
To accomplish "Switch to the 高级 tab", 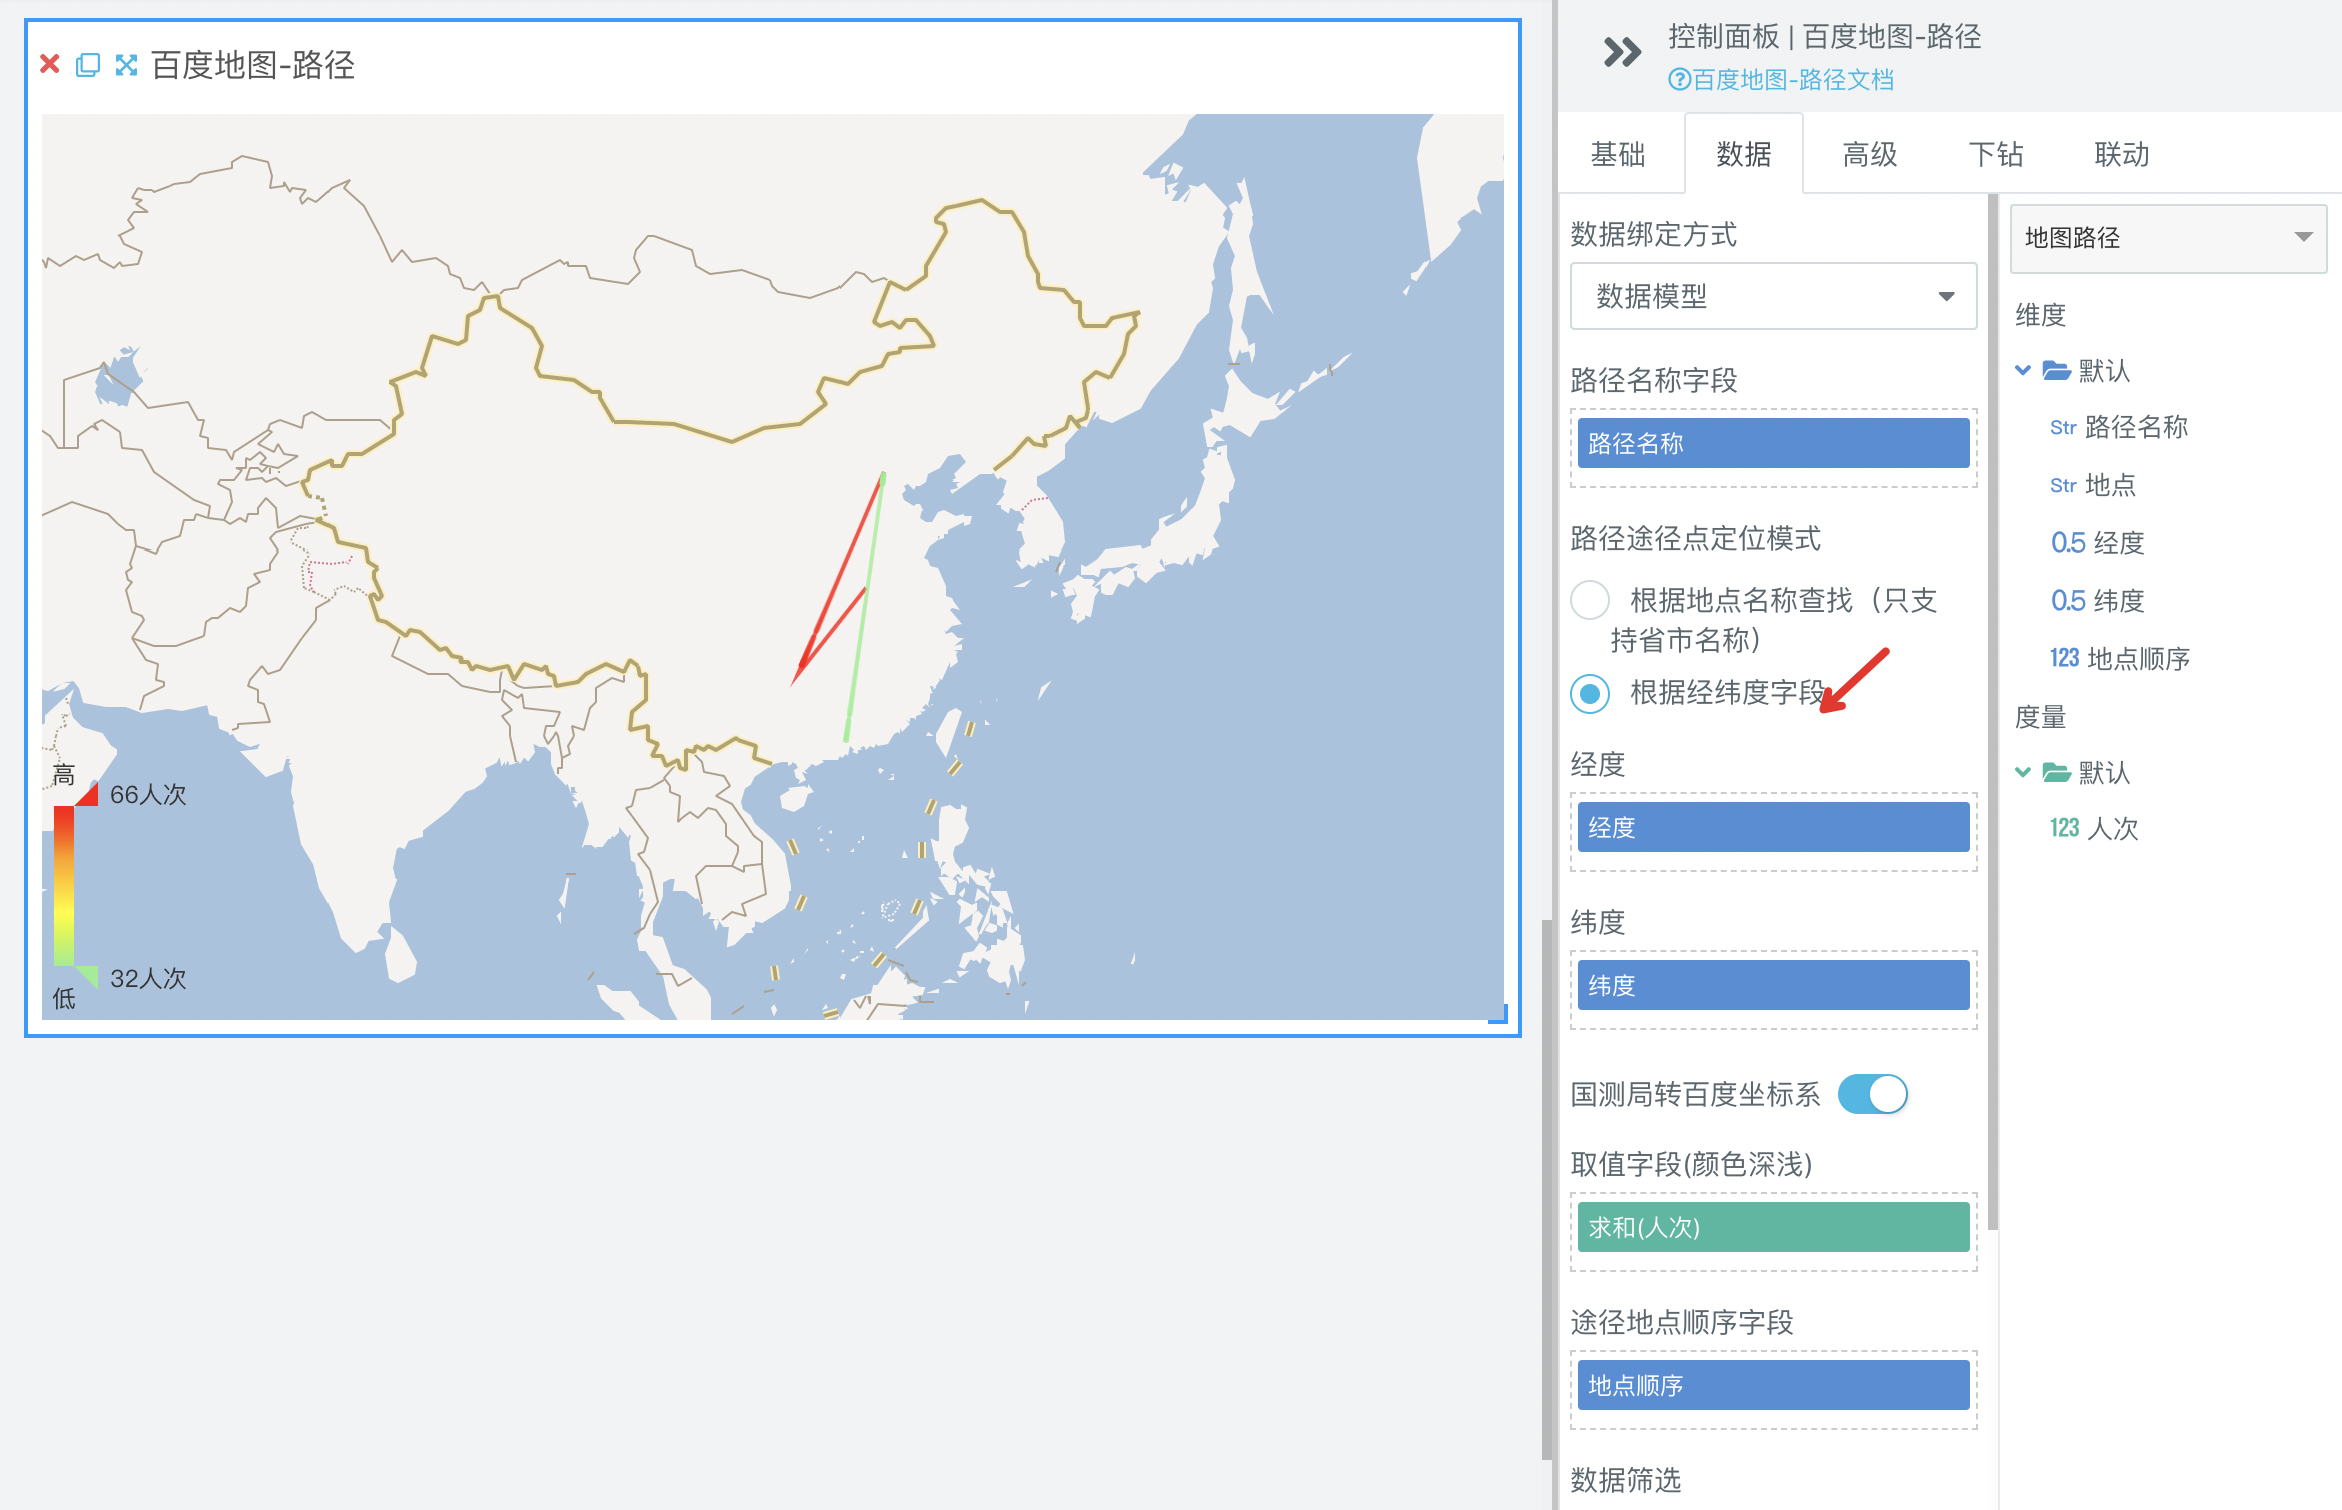I will click(1869, 154).
